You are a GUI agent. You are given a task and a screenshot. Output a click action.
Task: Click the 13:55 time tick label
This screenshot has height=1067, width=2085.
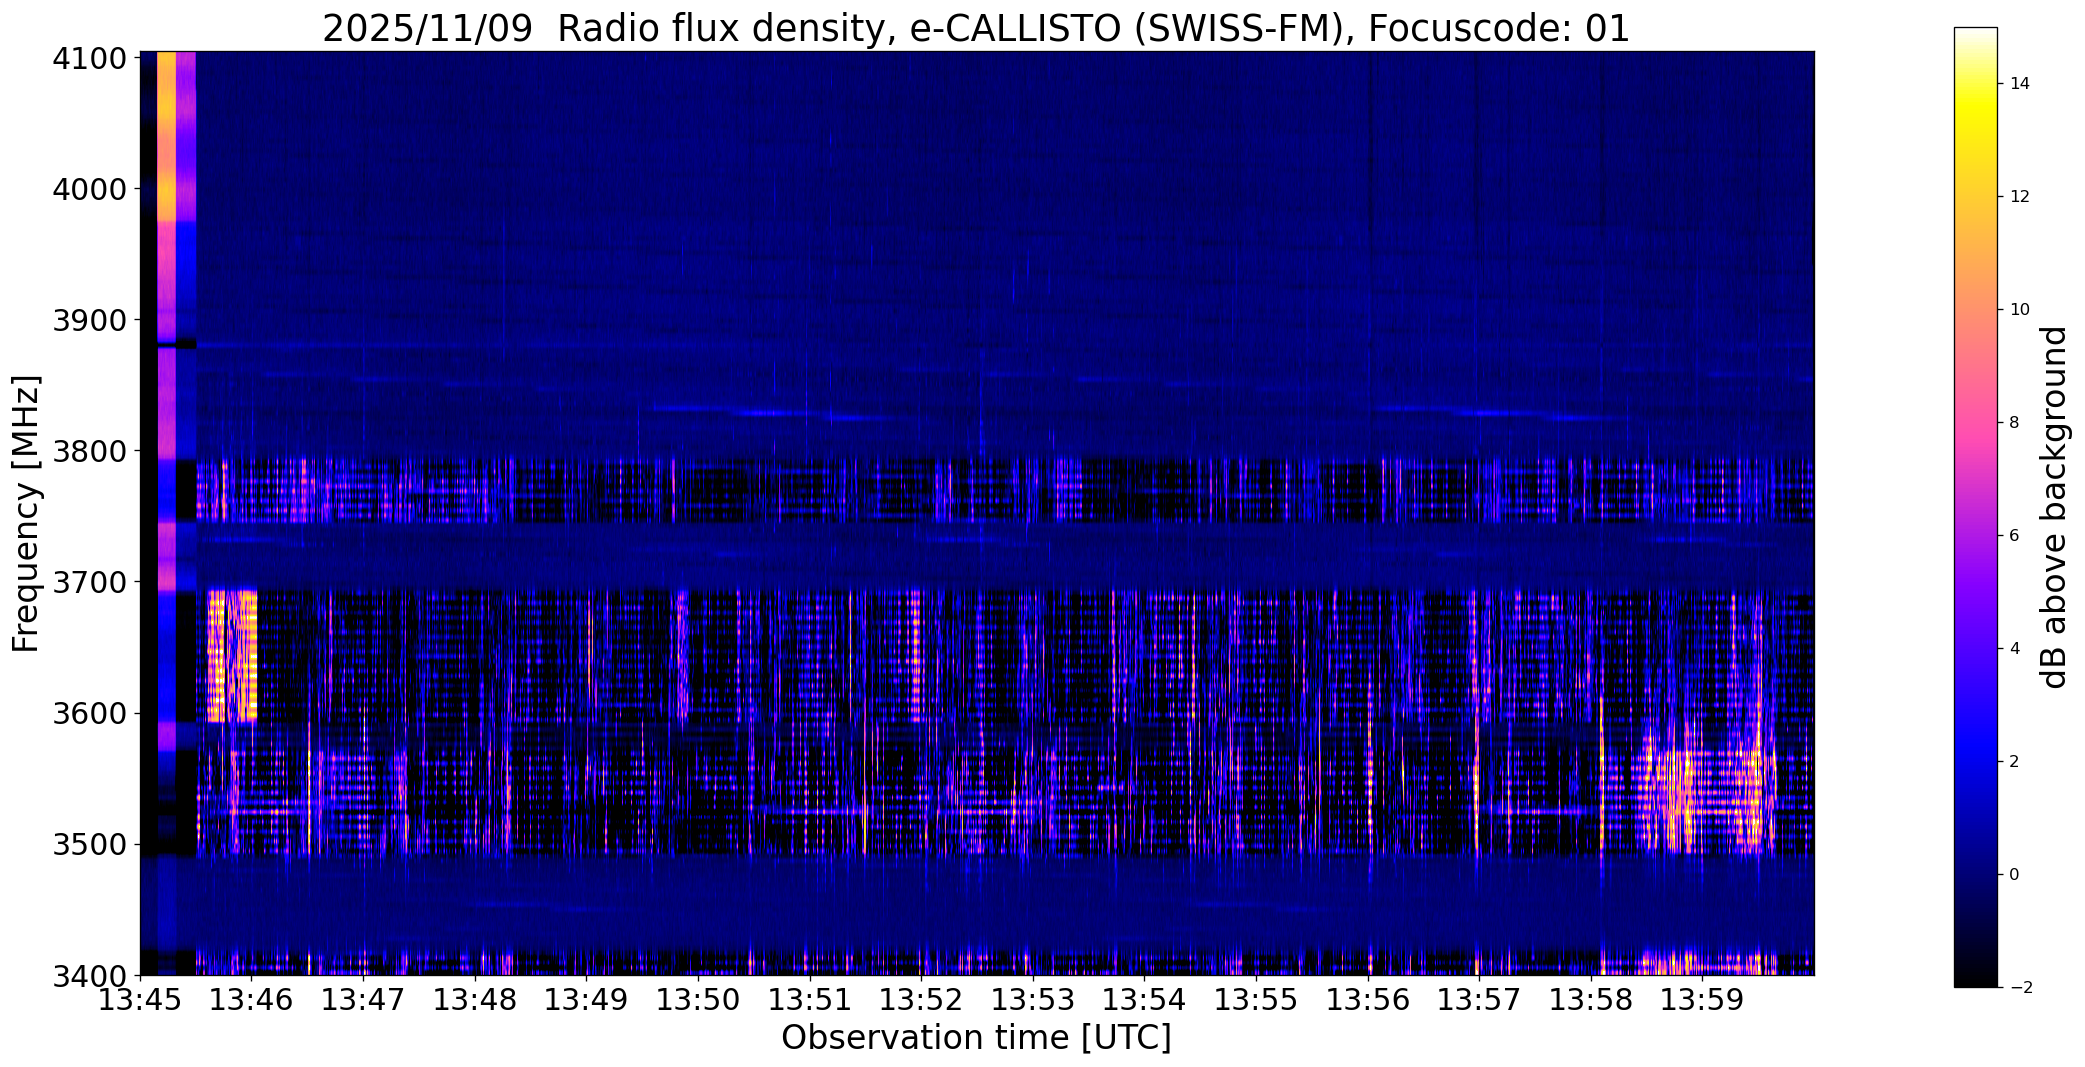pyautogui.click(x=1257, y=1000)
